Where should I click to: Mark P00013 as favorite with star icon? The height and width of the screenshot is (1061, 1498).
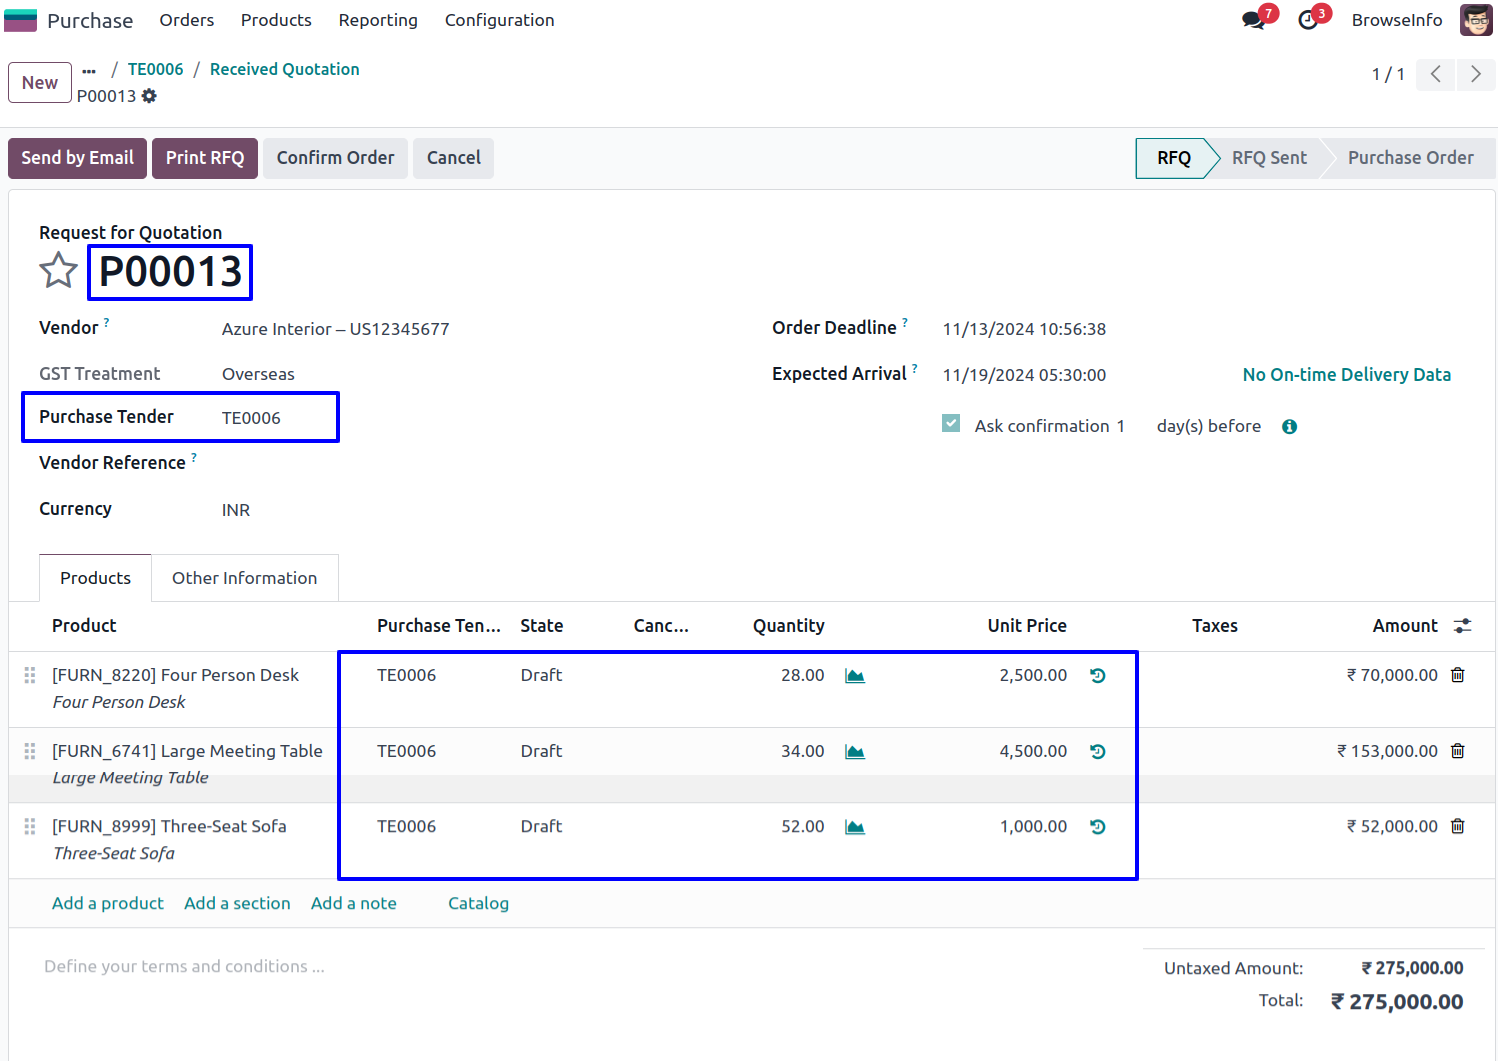point(58,271)
